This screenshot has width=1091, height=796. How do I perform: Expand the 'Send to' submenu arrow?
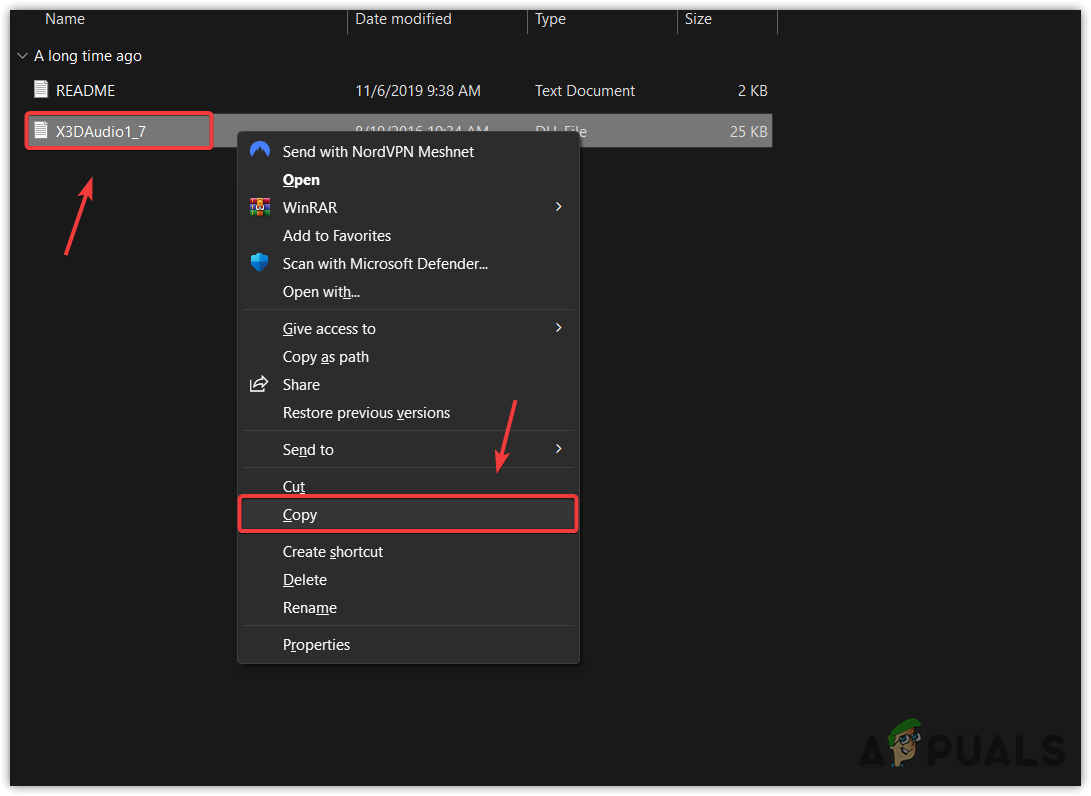[x=559, y=449]
